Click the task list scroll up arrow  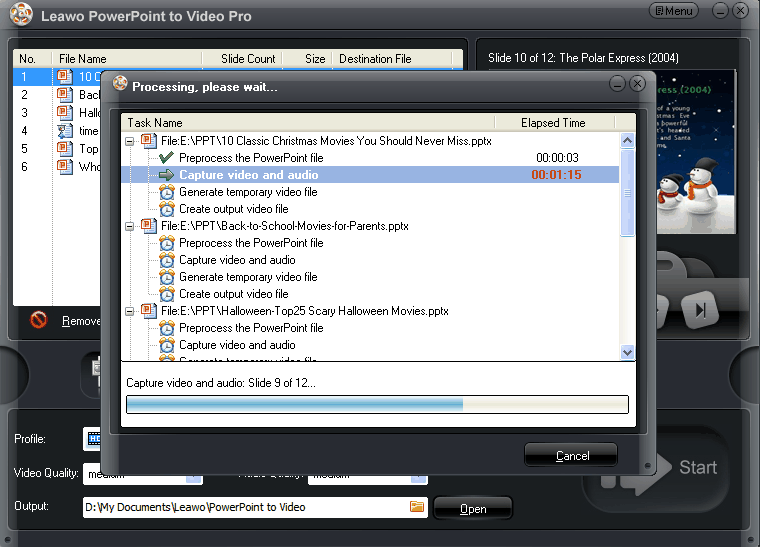tap(627, 141)
